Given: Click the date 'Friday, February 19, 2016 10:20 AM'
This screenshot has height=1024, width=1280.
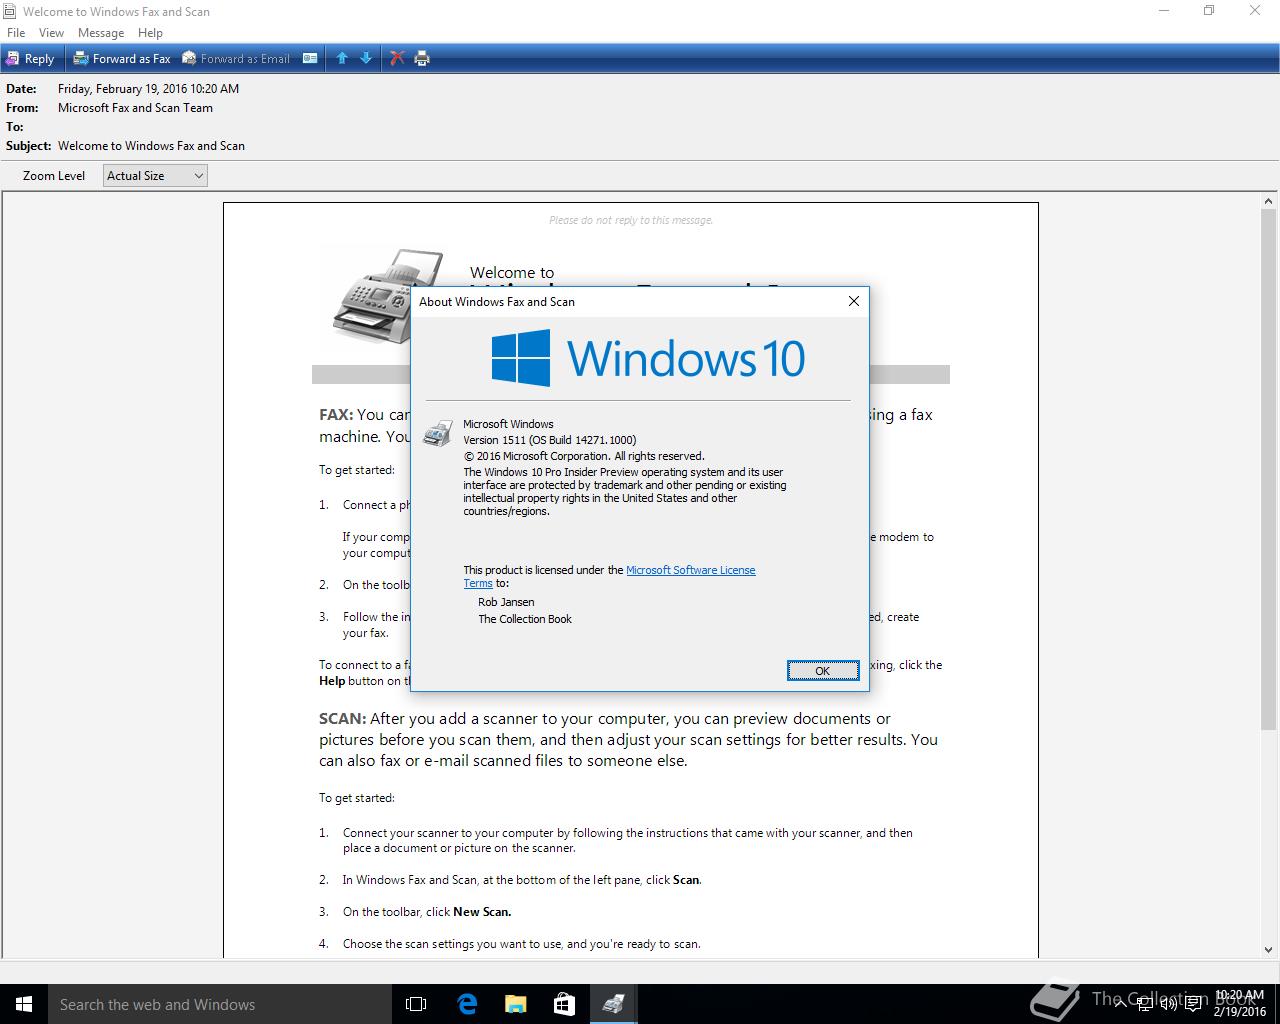Looking at the screenshot, I should [x=148, y=89].
